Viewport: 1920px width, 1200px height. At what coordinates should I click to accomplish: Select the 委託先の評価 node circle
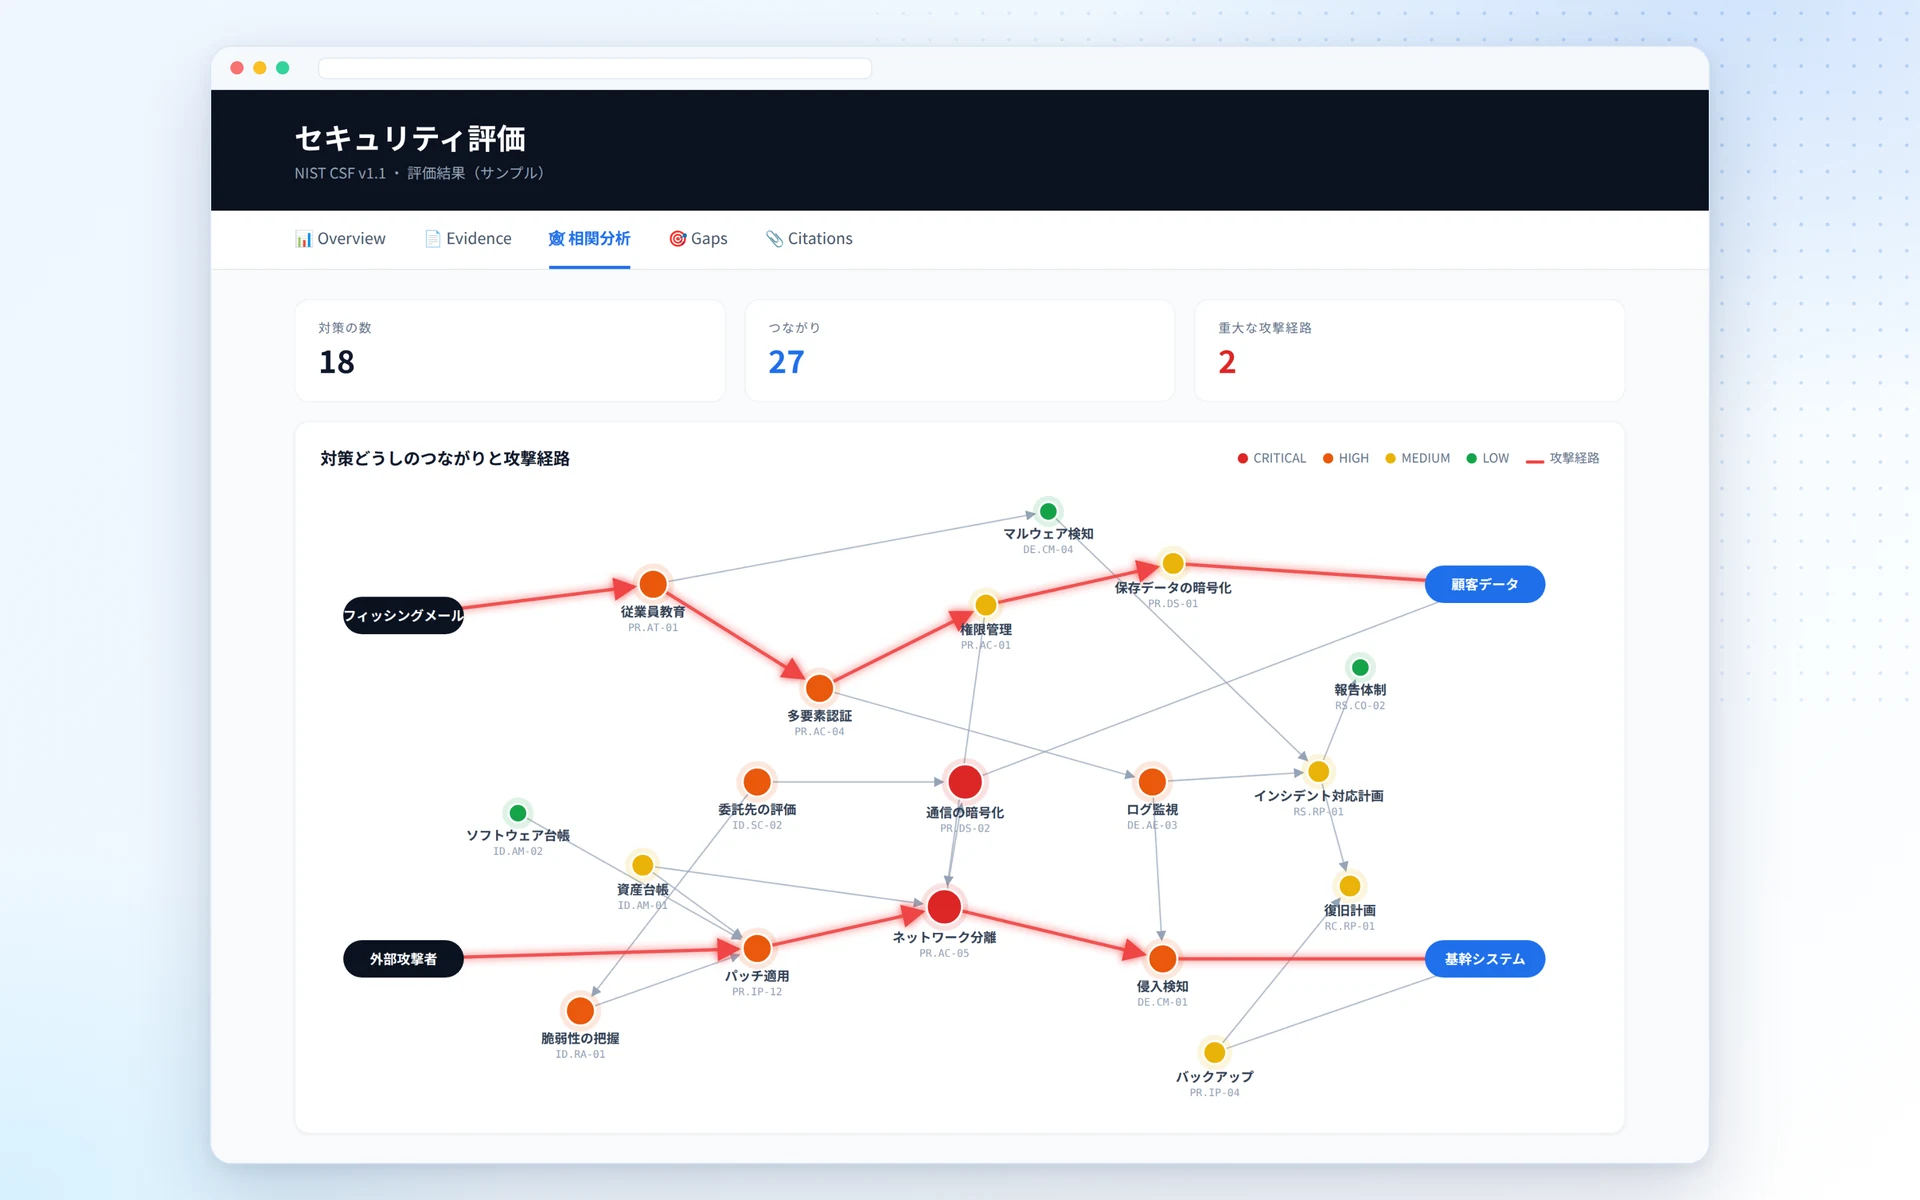[x=757, y=781]
